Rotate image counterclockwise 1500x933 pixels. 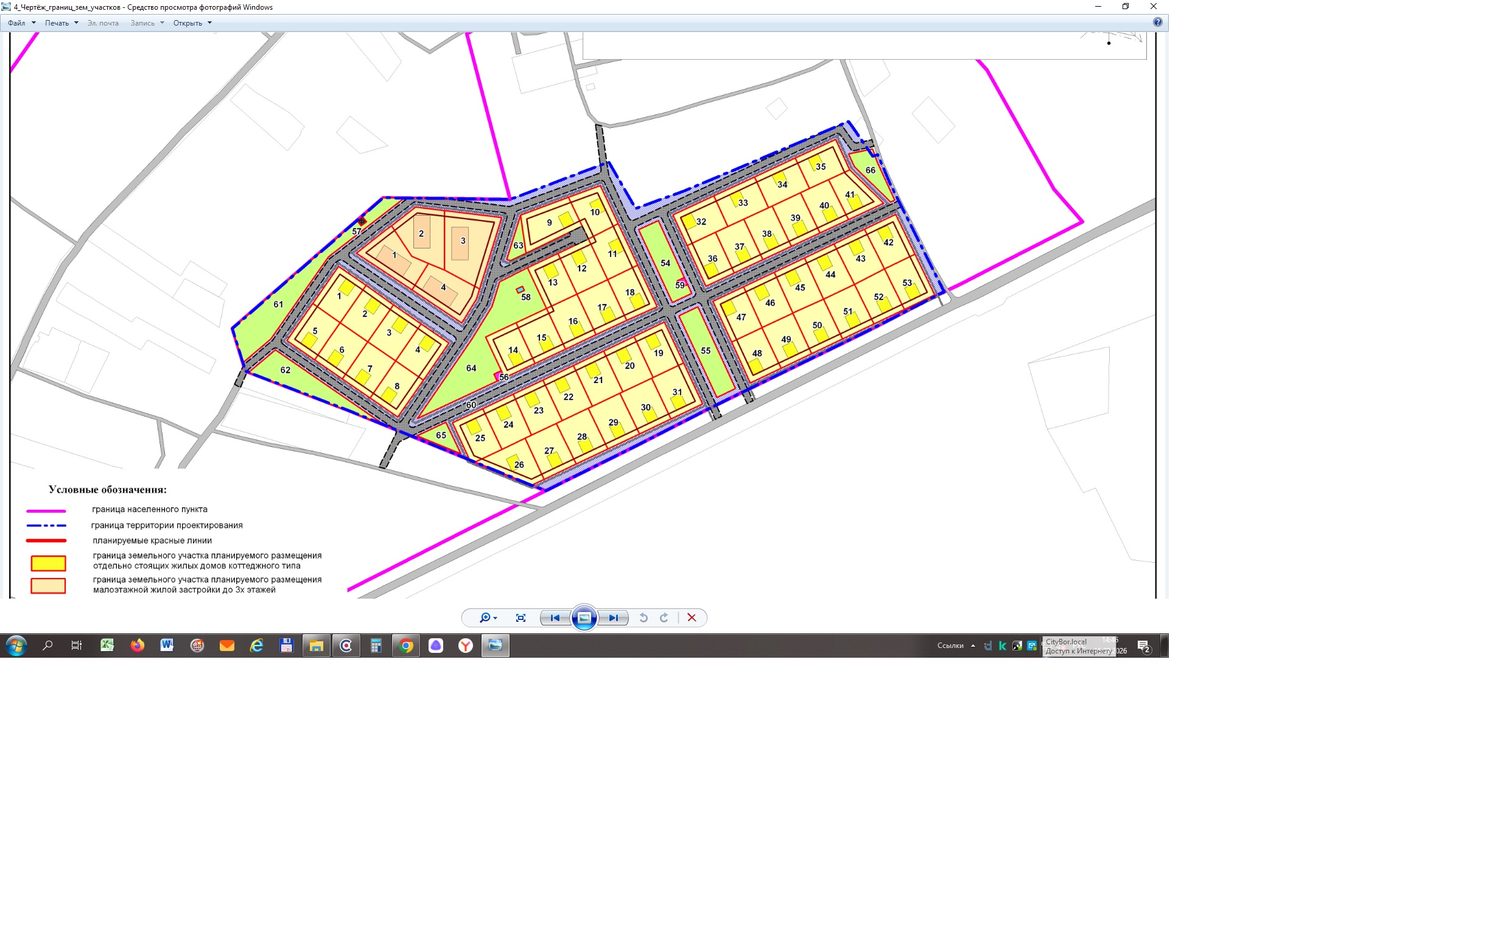[x=643, y=618]
